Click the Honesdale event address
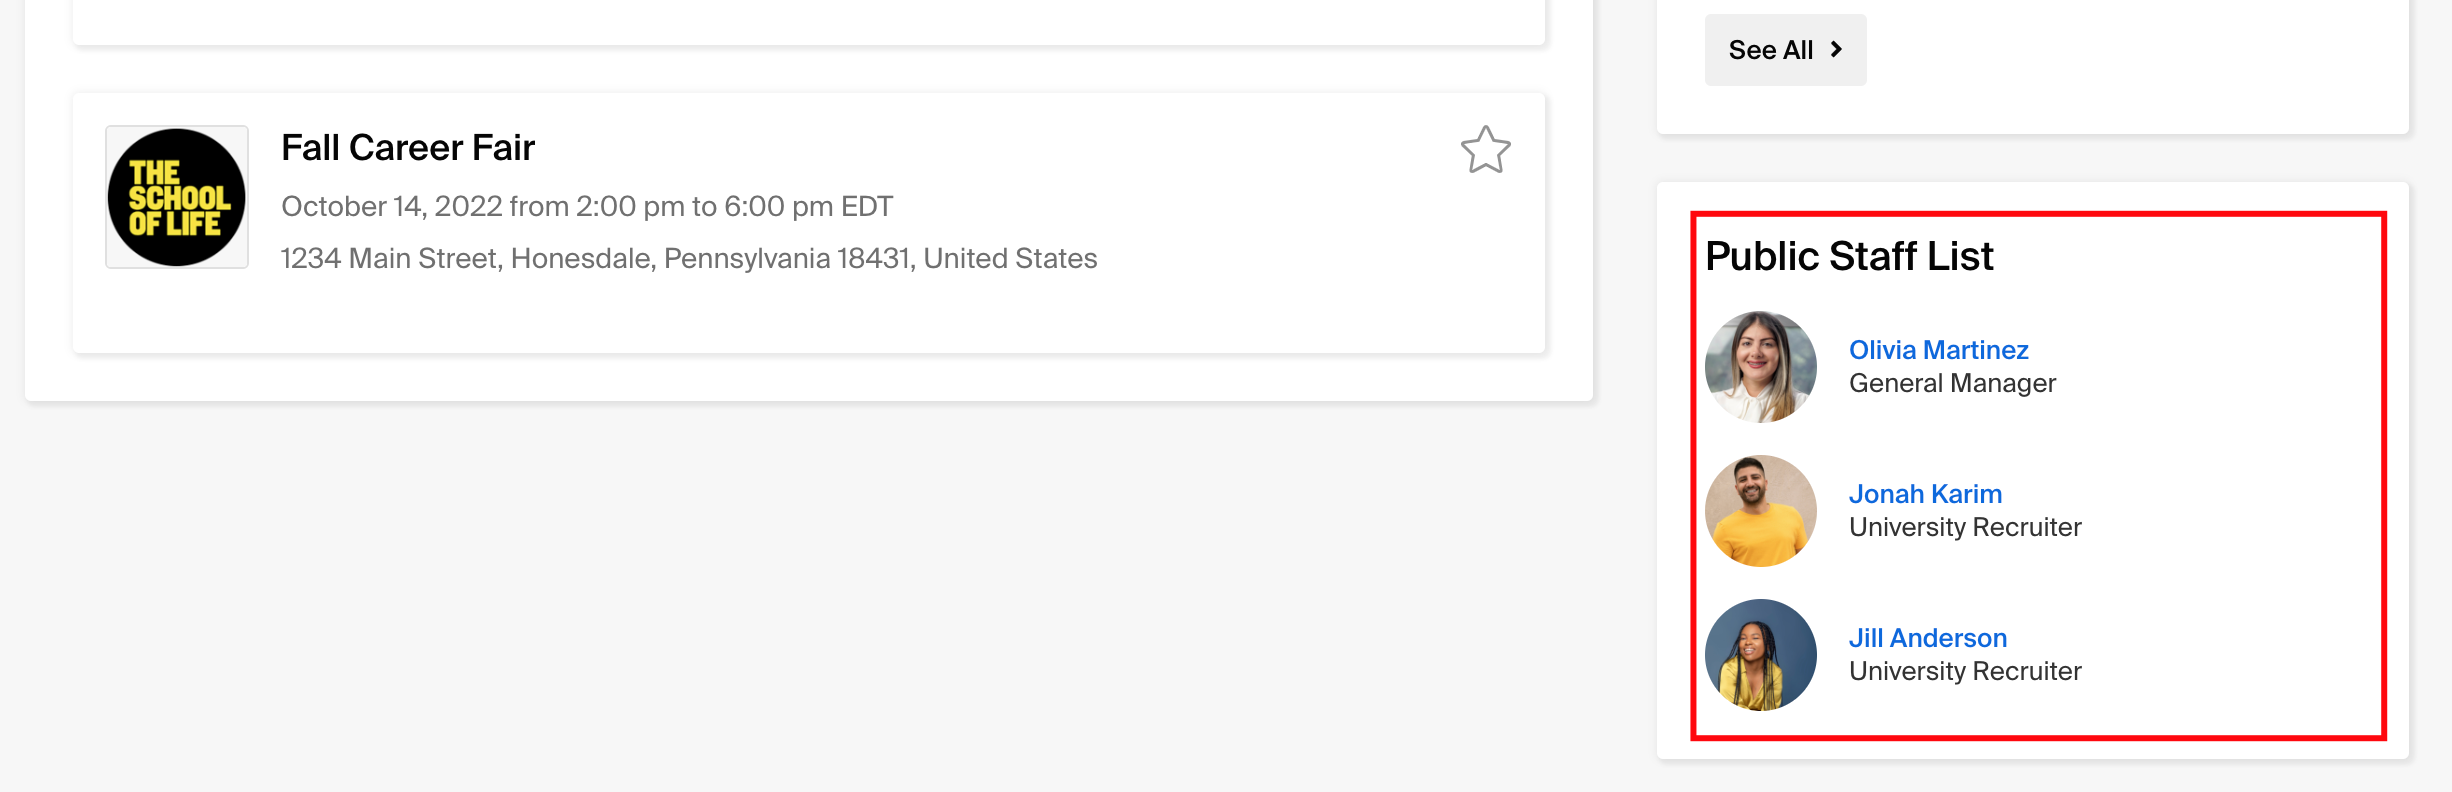The width and height of the screenshot is (2452, 792). pos(689,258)
